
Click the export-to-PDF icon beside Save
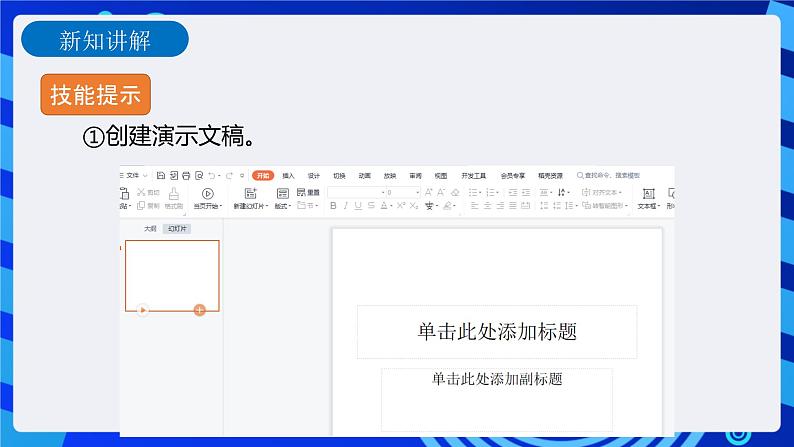(x=174, y=175)
